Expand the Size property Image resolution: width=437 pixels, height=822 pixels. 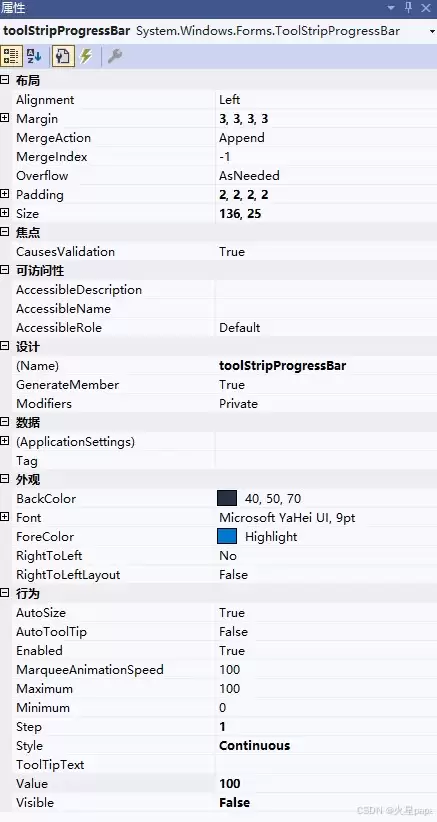(5, 213)
